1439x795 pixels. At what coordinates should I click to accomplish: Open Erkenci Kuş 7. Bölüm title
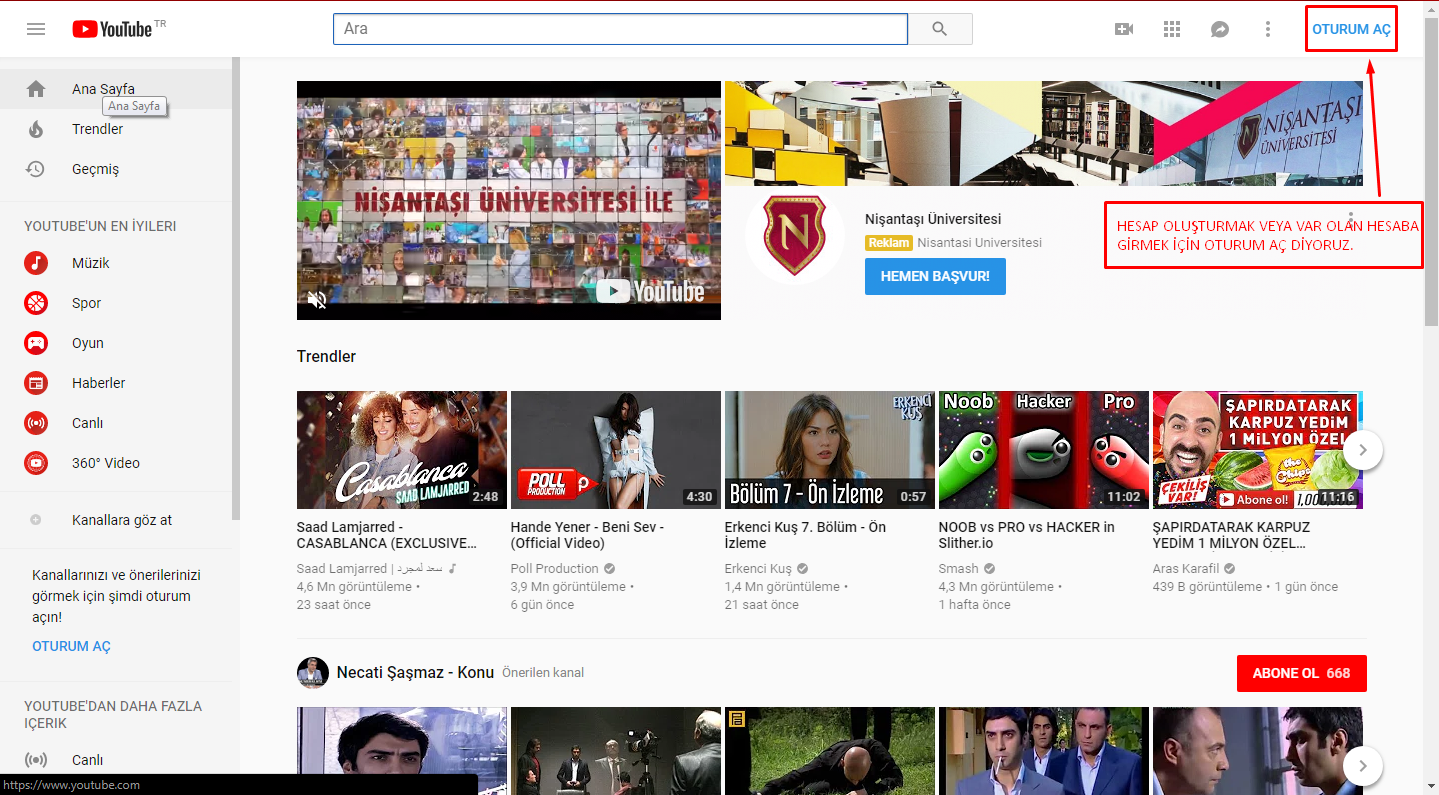pyautogui.click(x=805, y=535)
